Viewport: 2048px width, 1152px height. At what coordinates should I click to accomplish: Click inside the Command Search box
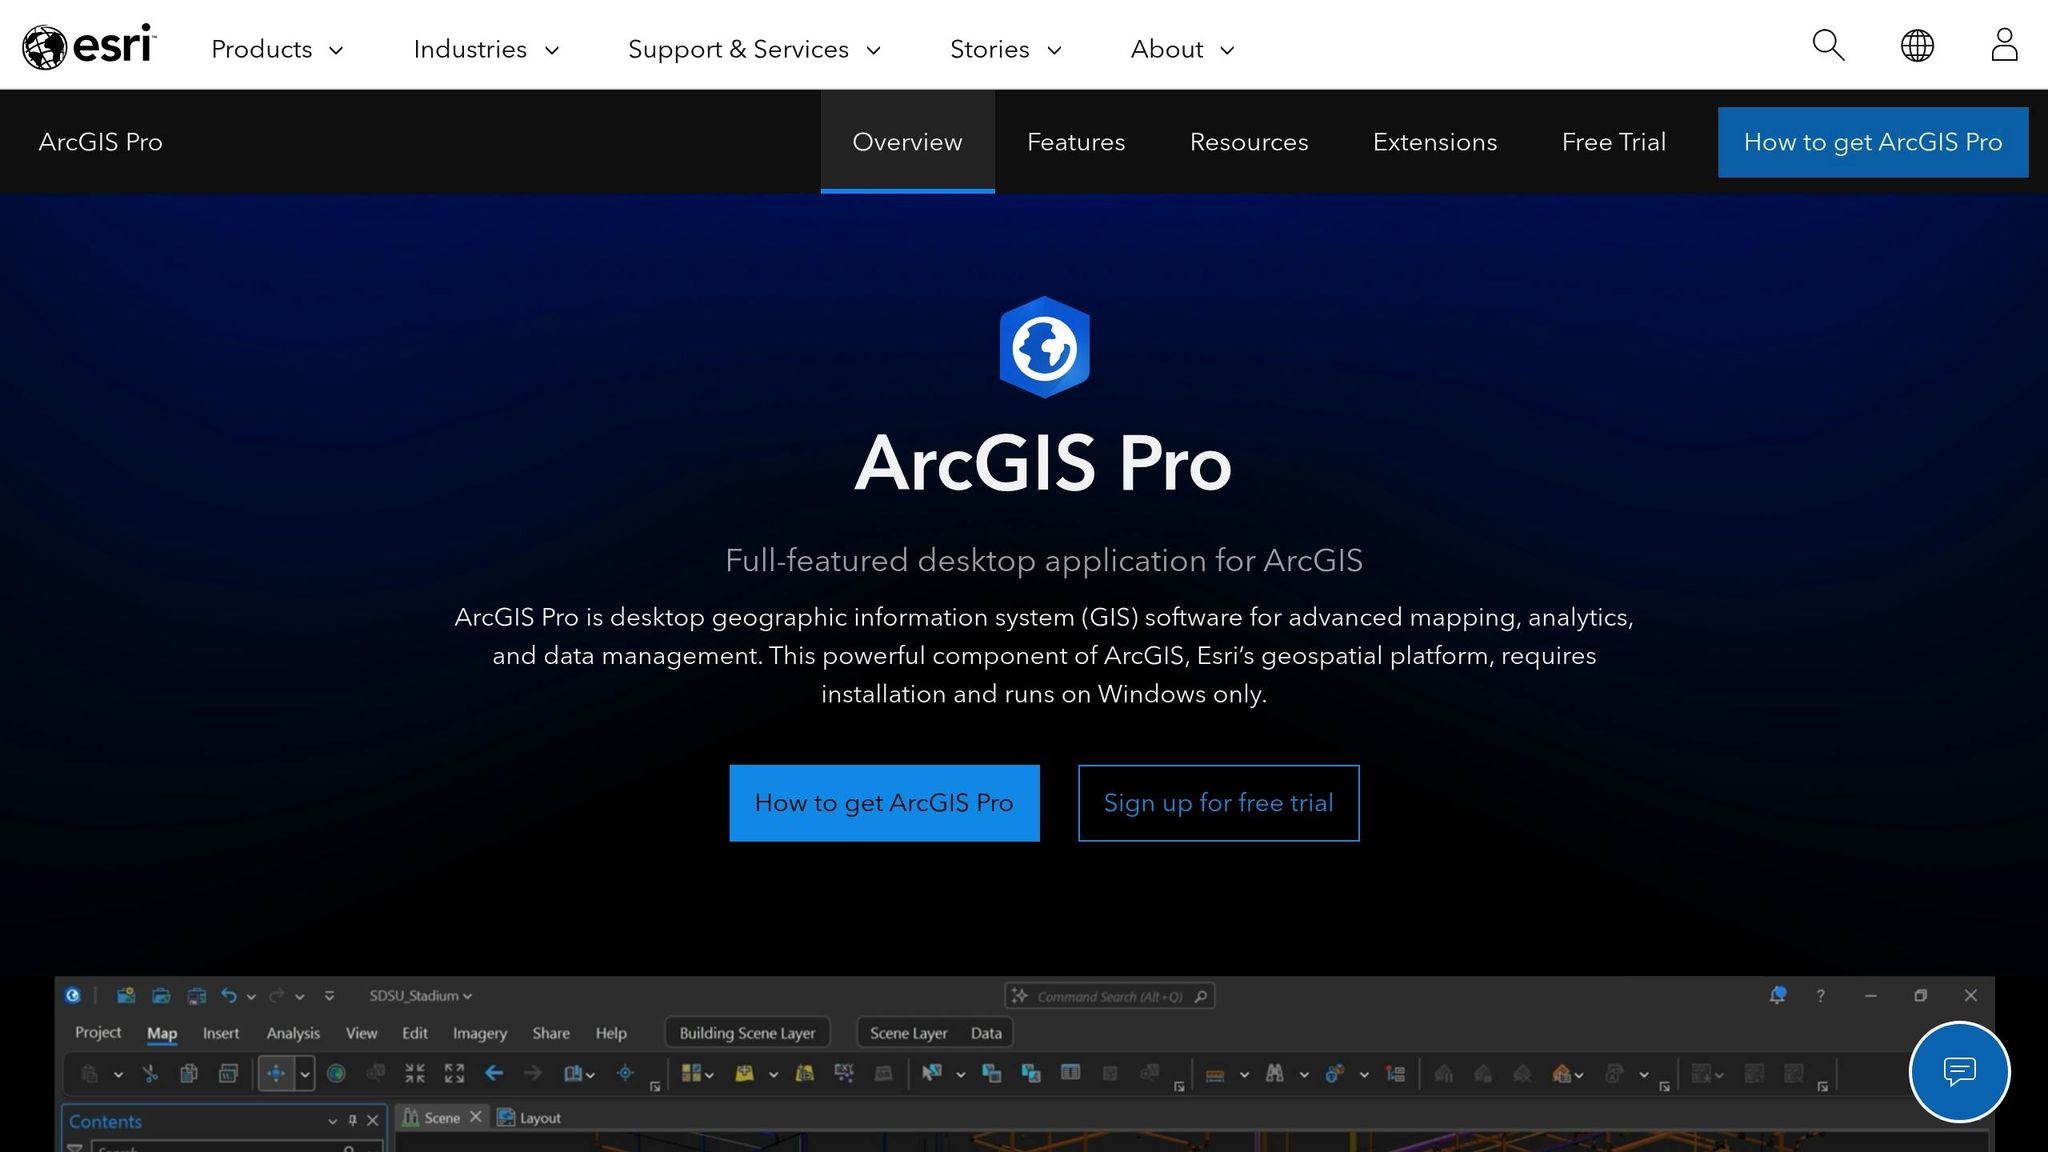(1110, 996)
